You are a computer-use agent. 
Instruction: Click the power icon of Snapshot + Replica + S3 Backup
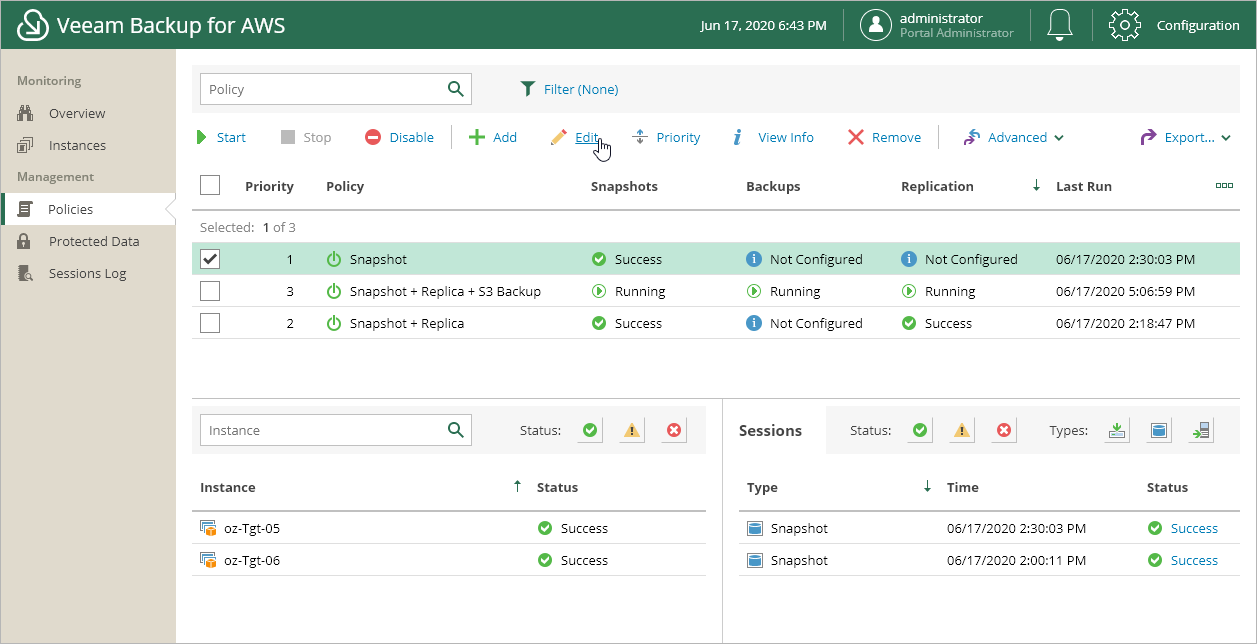(x=334, y=291)
